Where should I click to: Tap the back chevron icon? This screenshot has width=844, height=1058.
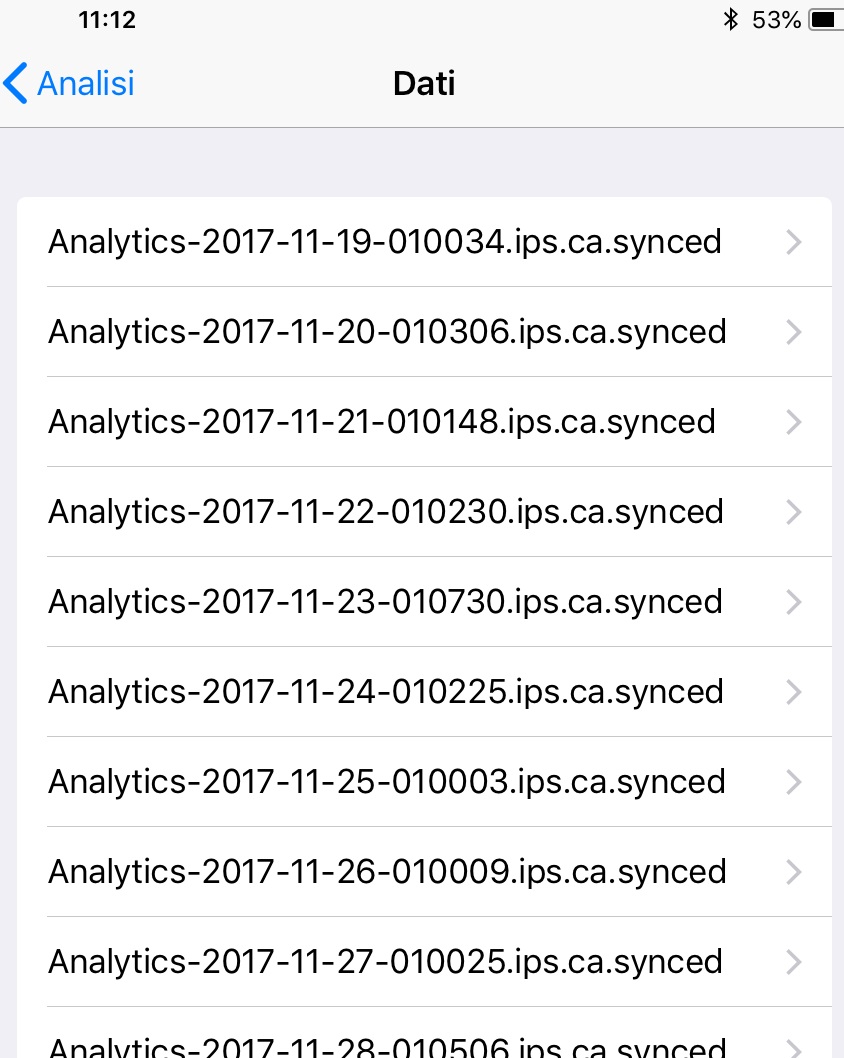coord(16,84)
